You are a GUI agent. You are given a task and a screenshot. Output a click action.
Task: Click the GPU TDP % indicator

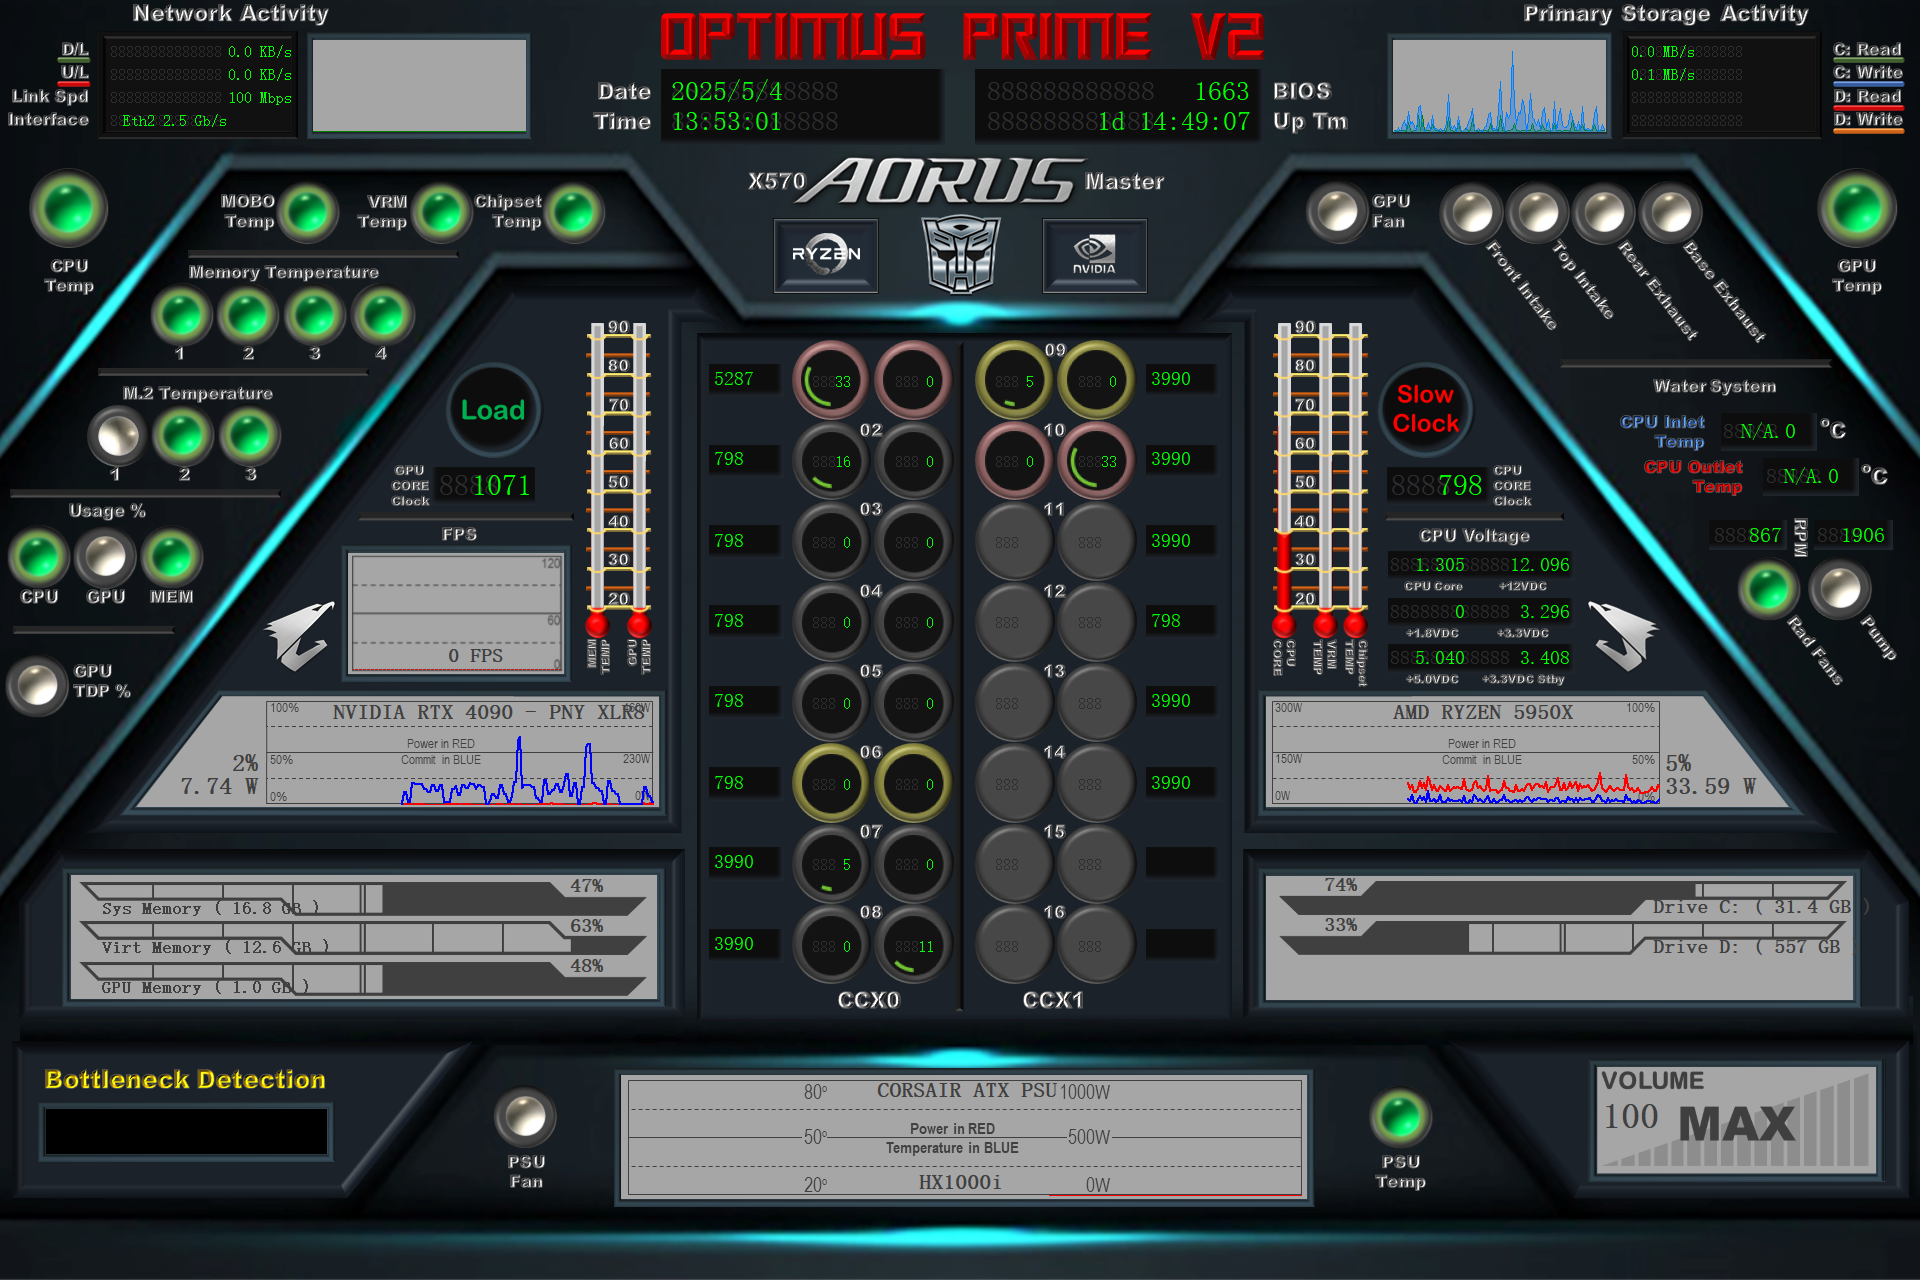[x=38, y=685]
